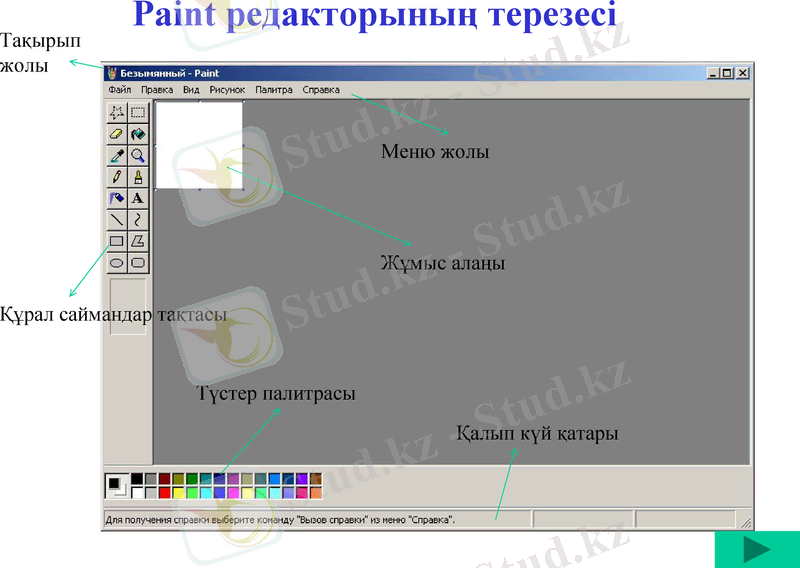Choose the pale yellow swatch
This screenshot has height=568, width=800.
click(x=247, y=492)
